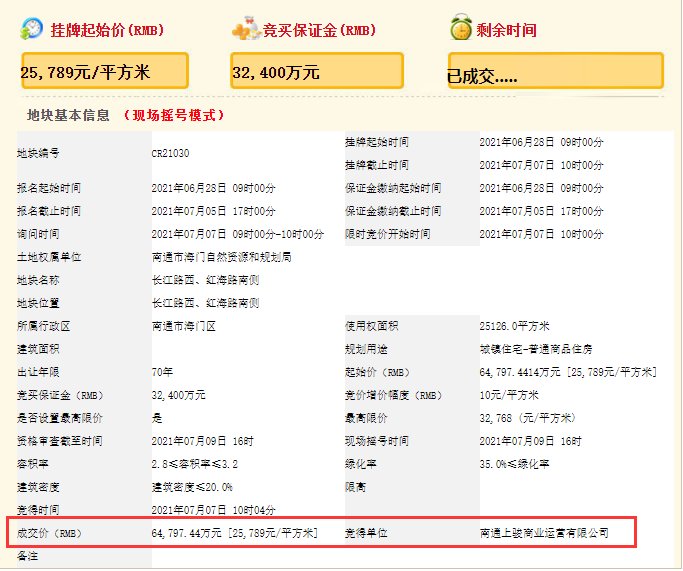Click the 地块编号 row label

[38, 153]
